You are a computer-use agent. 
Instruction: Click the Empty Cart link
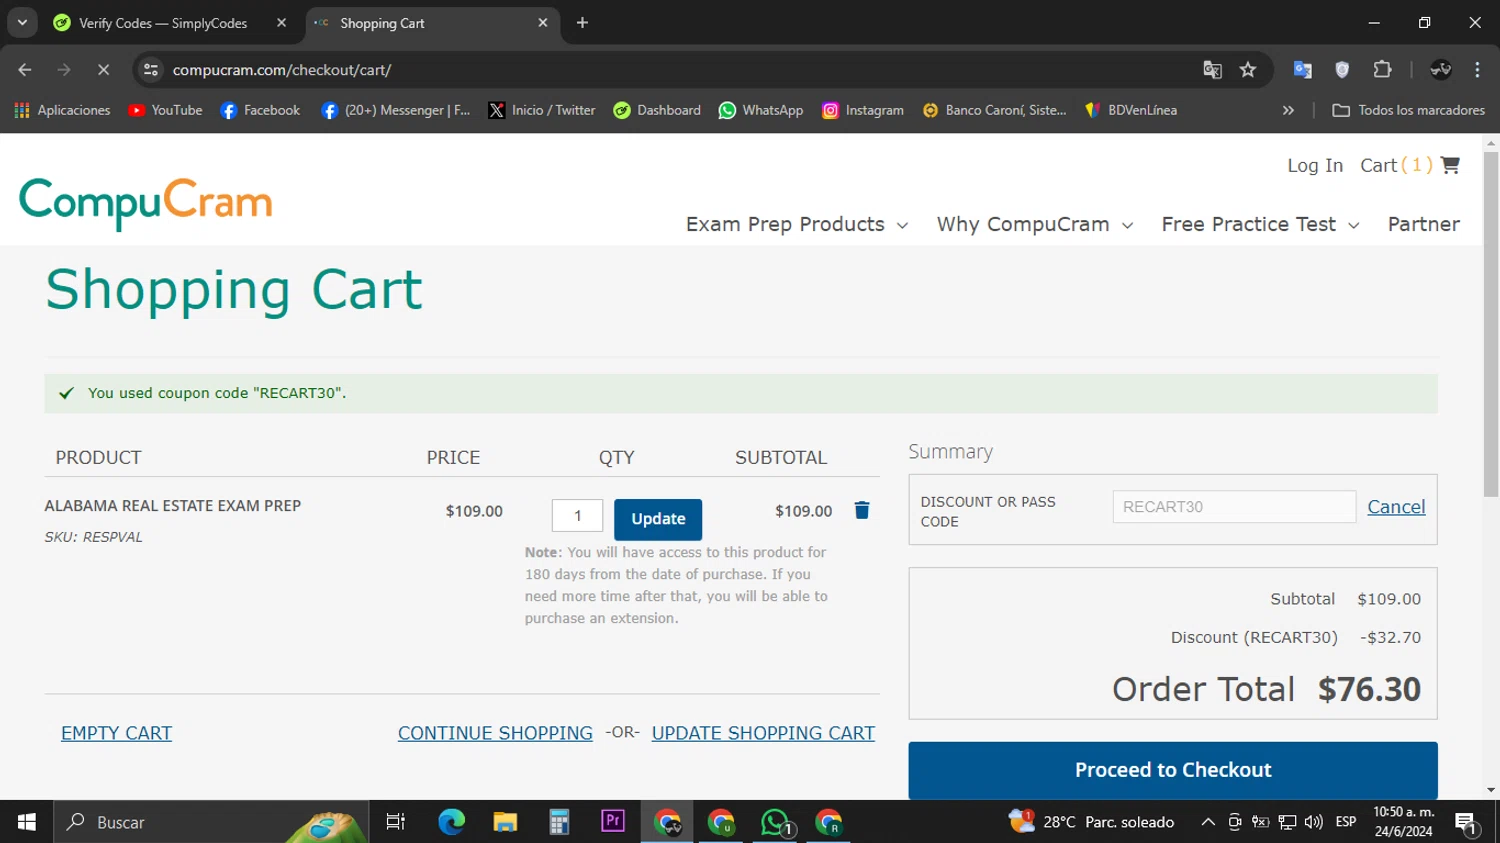(116, 733)
